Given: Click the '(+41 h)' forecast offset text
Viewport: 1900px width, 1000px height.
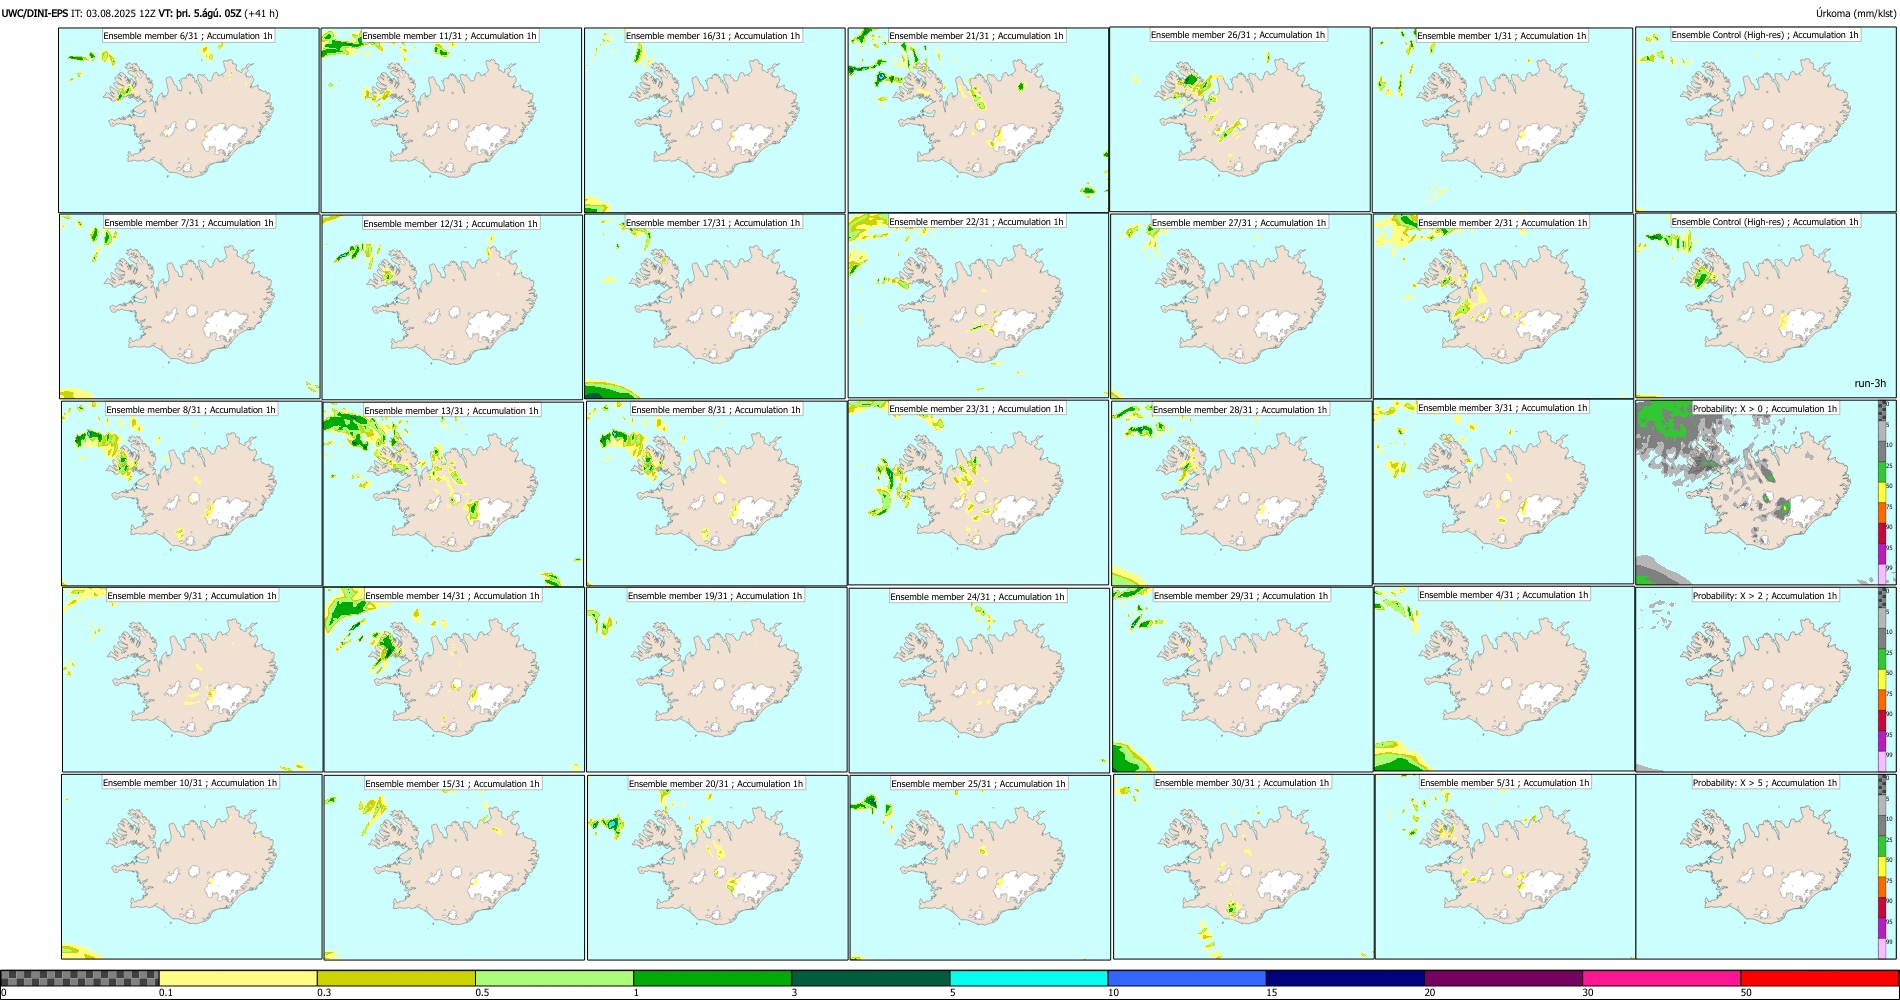Looking at the screenshot, I should click(261, 13).
